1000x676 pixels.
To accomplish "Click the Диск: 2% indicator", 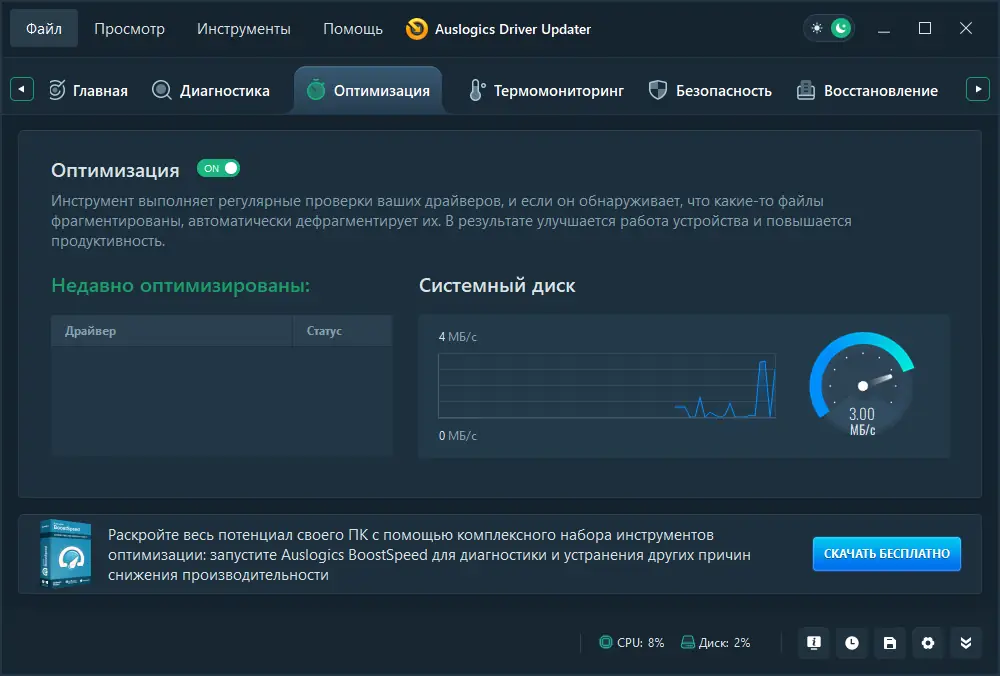I will pyautogui.click(x=716, y=642).
